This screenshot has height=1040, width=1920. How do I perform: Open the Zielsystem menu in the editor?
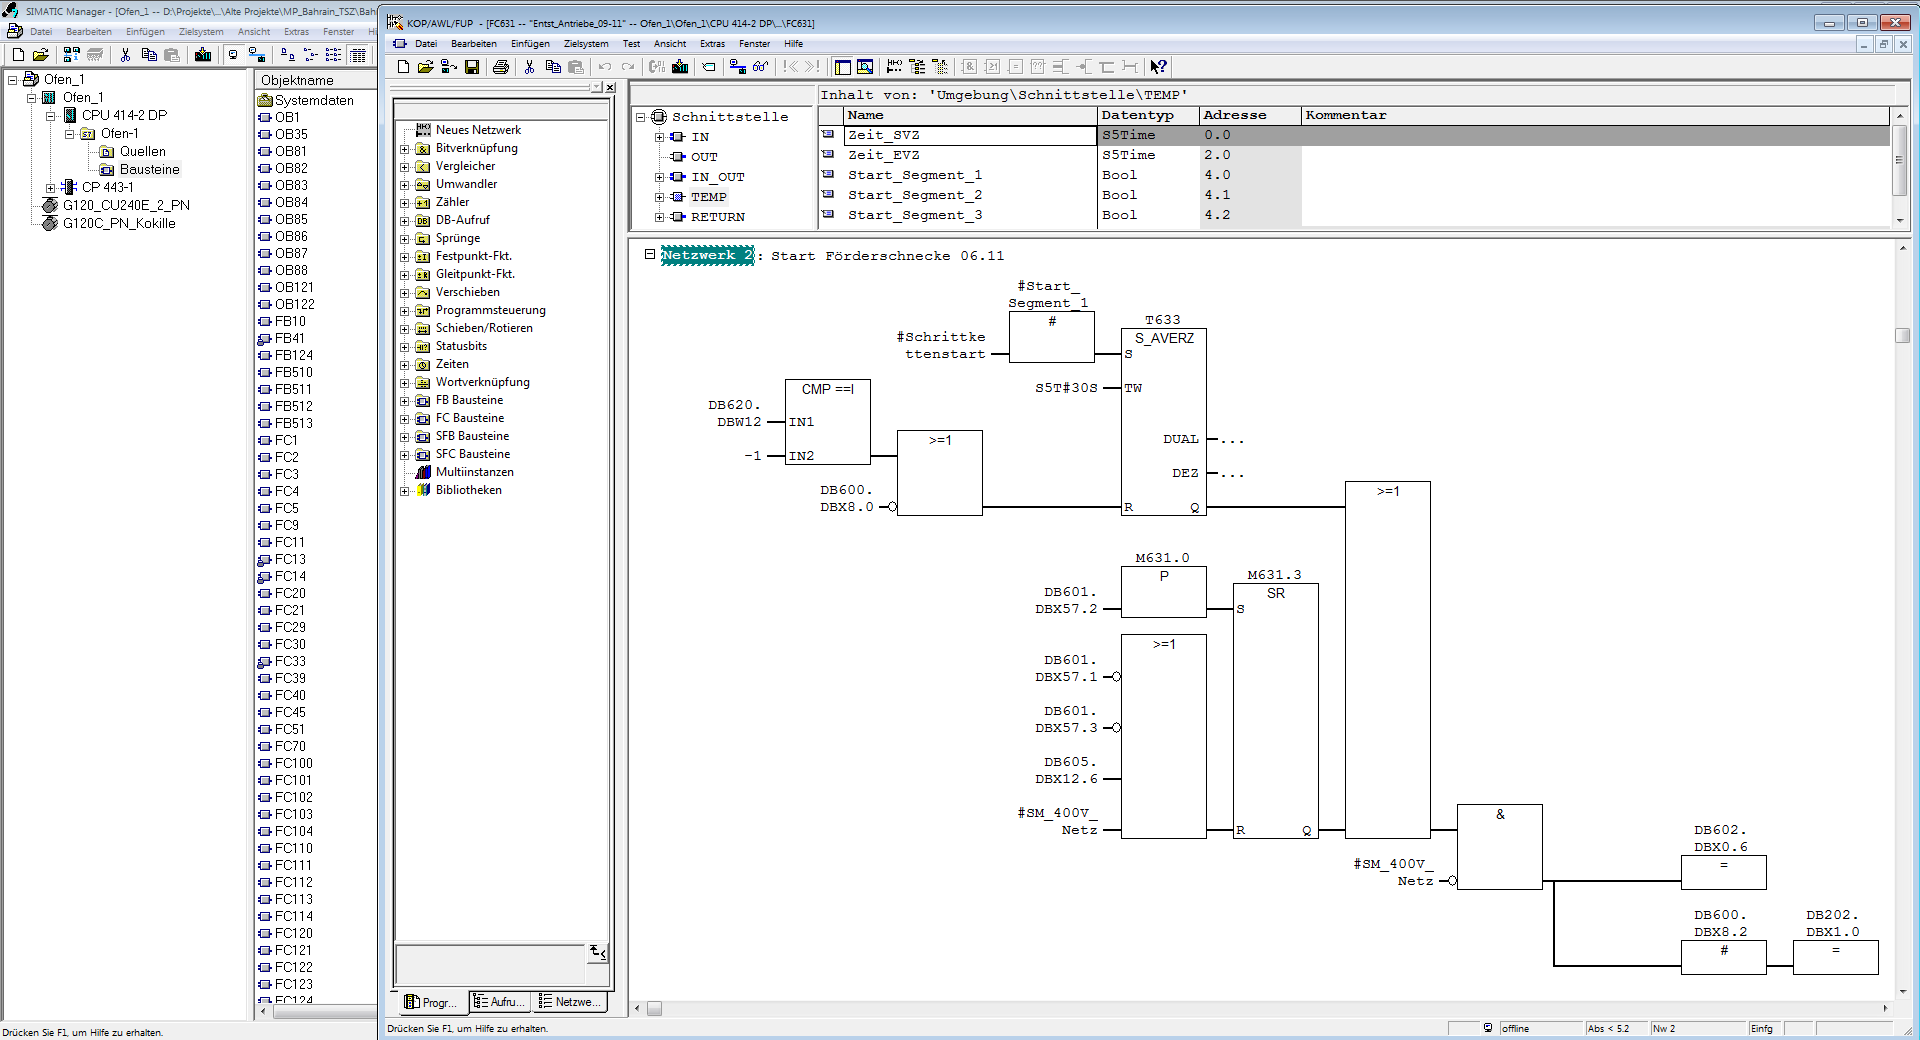click(x=585, y=44)
